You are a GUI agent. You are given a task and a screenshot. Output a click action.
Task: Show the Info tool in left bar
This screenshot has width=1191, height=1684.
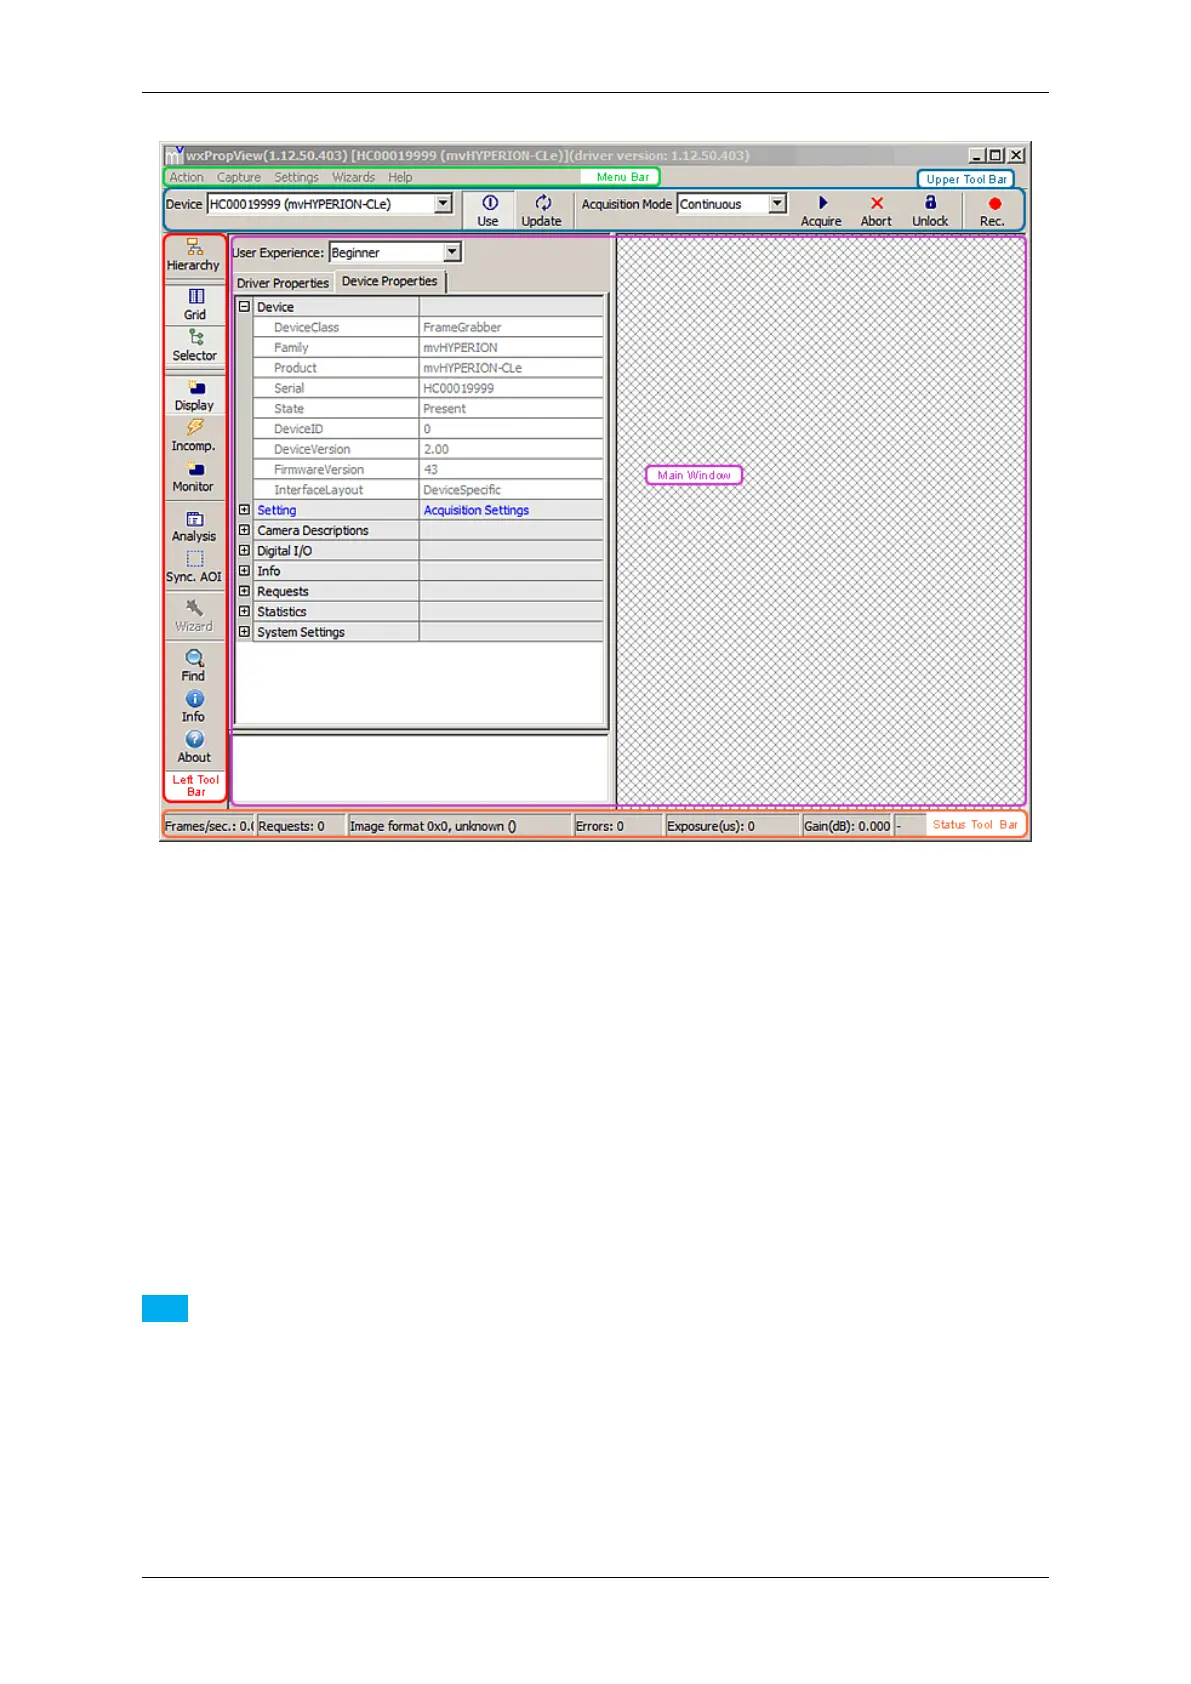[194, 706]
